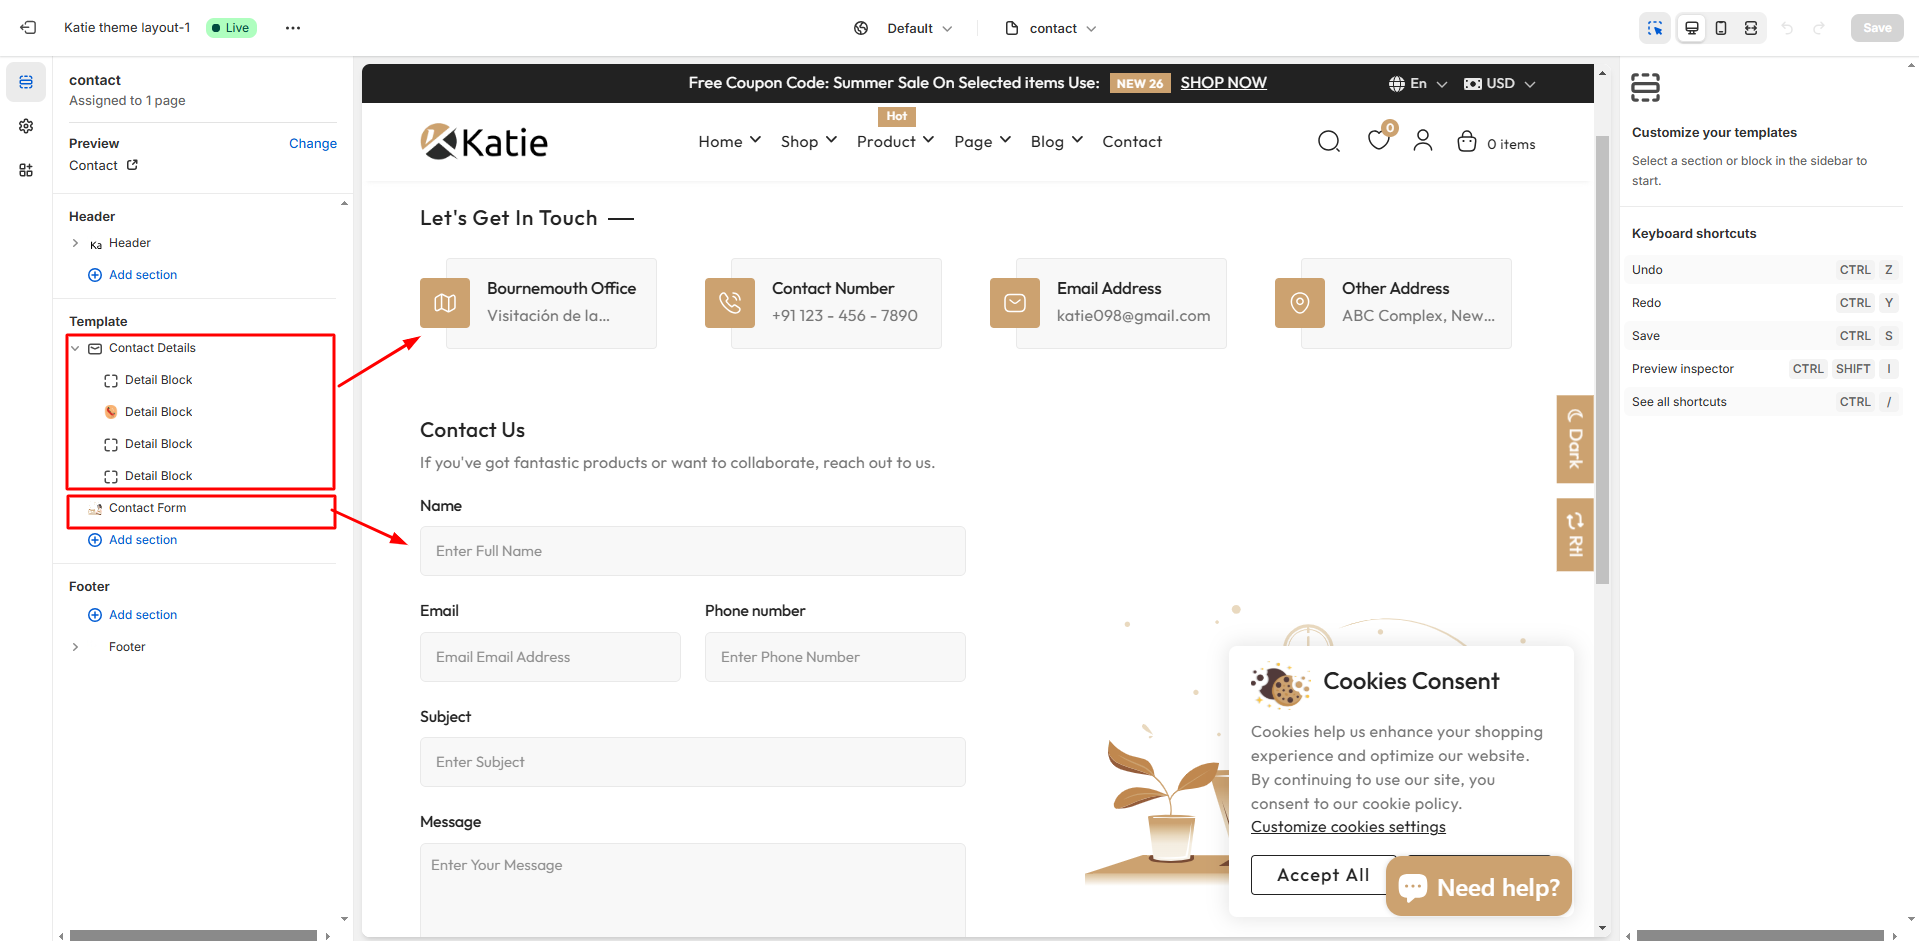Click the storefront search magnifier icon

(x=1328, y=142)
